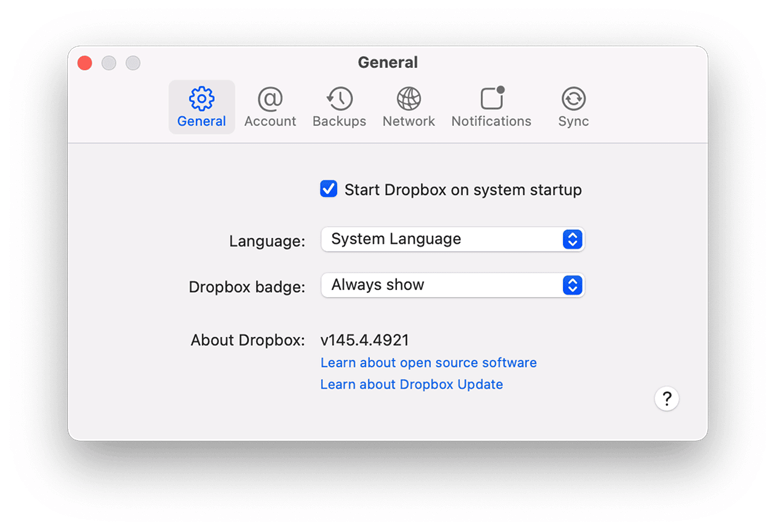
Task: Open the Backups tab
Action: pos(339,107)
